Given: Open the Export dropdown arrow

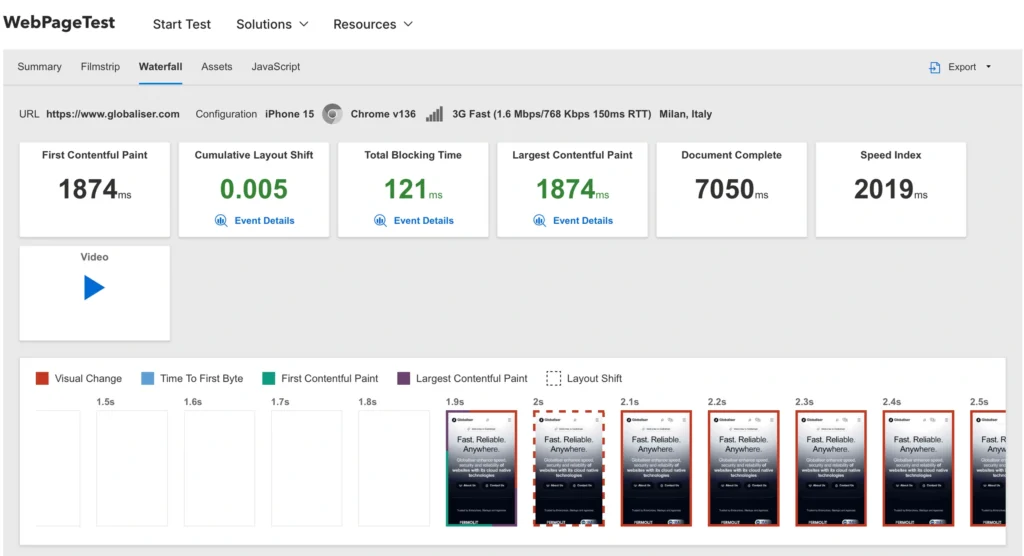Looking at the screenshot, I should click(988, 67).
